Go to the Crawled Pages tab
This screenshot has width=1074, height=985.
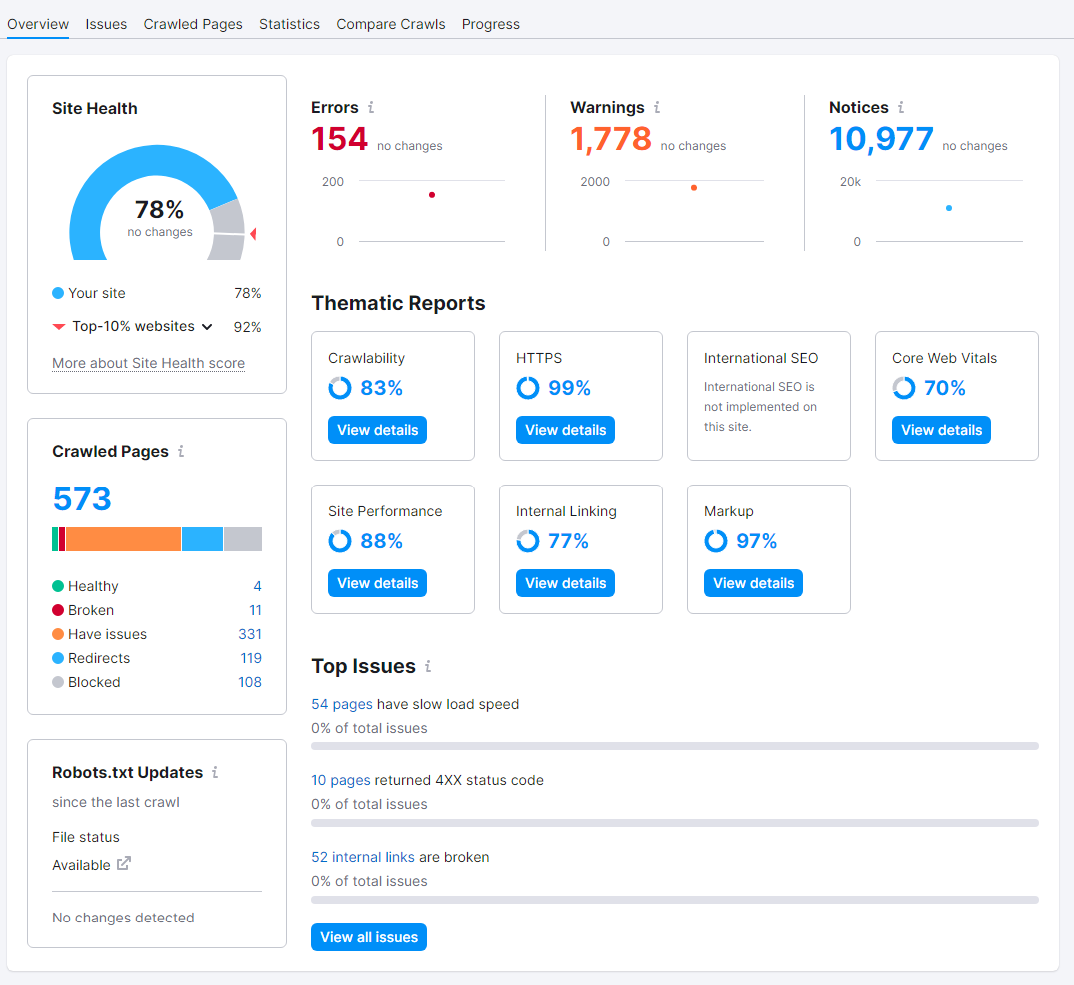point(193,24)
